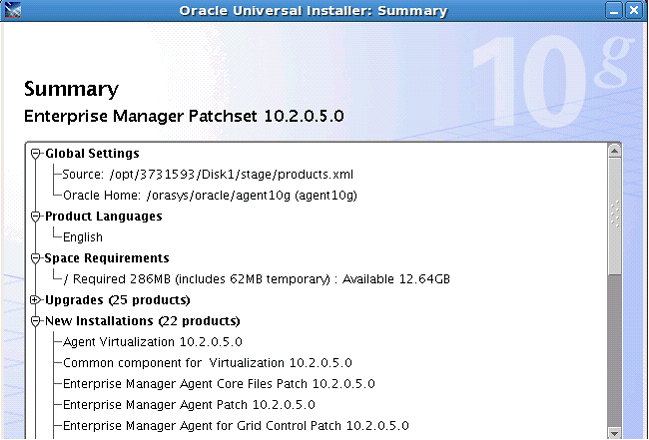This screenshot has height=440, width=649.
Task: Collapse the Global Settings node
Action: 36,154
